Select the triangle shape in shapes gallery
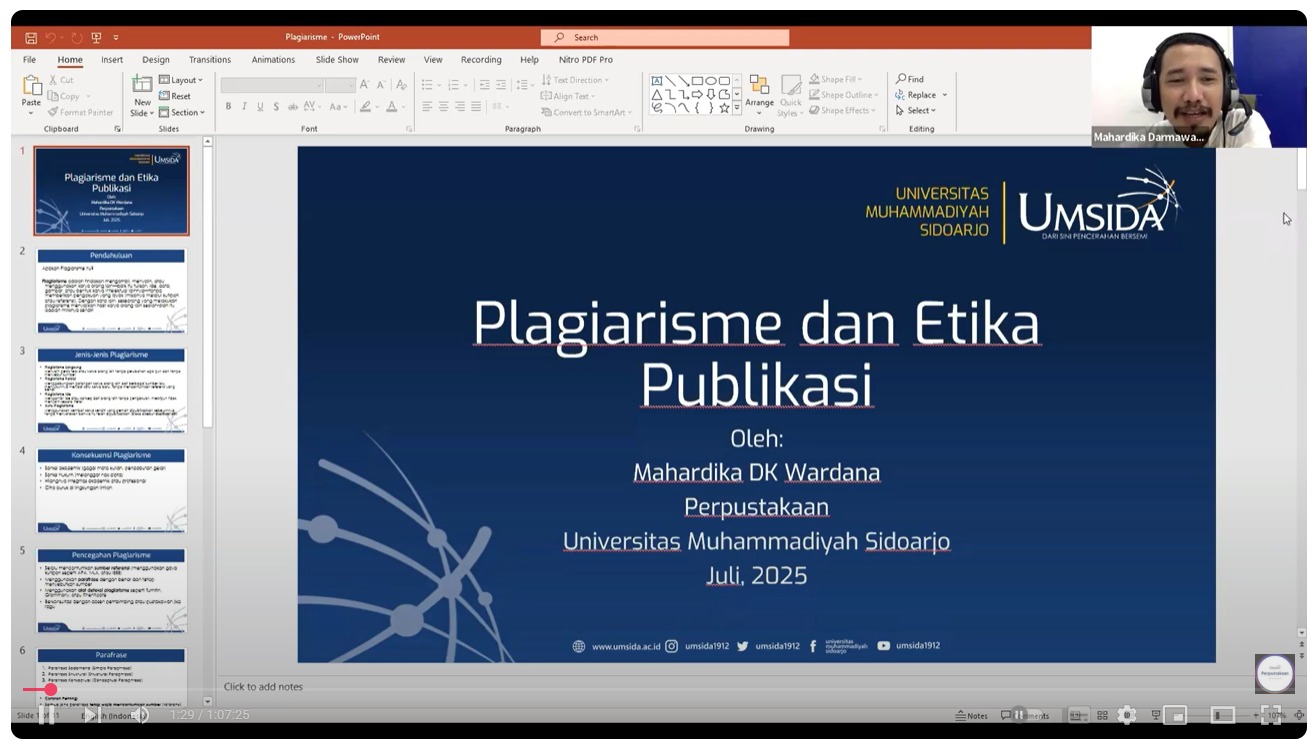 click(657, 94)
